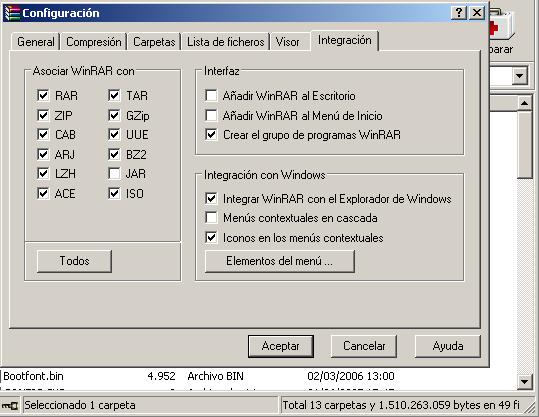Click the file list vertical scrollbar thumb
This screenshot has height=417, width=539.
(525, 144)
